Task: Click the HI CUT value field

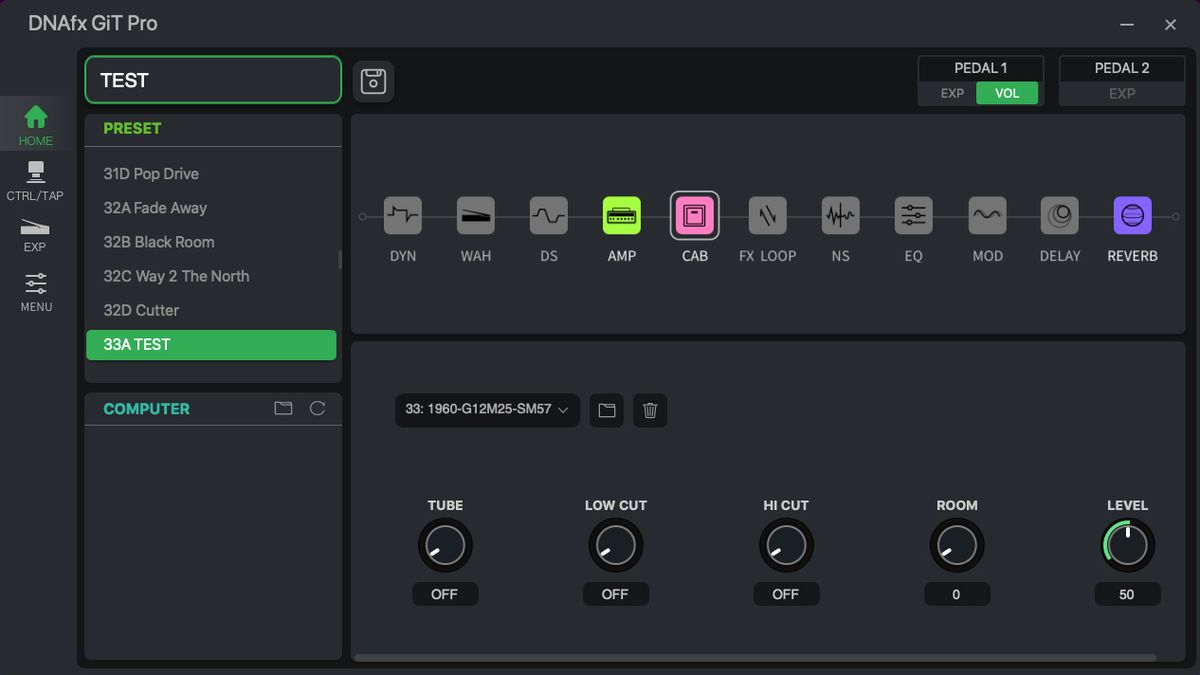Action: [x=786, y=594]
